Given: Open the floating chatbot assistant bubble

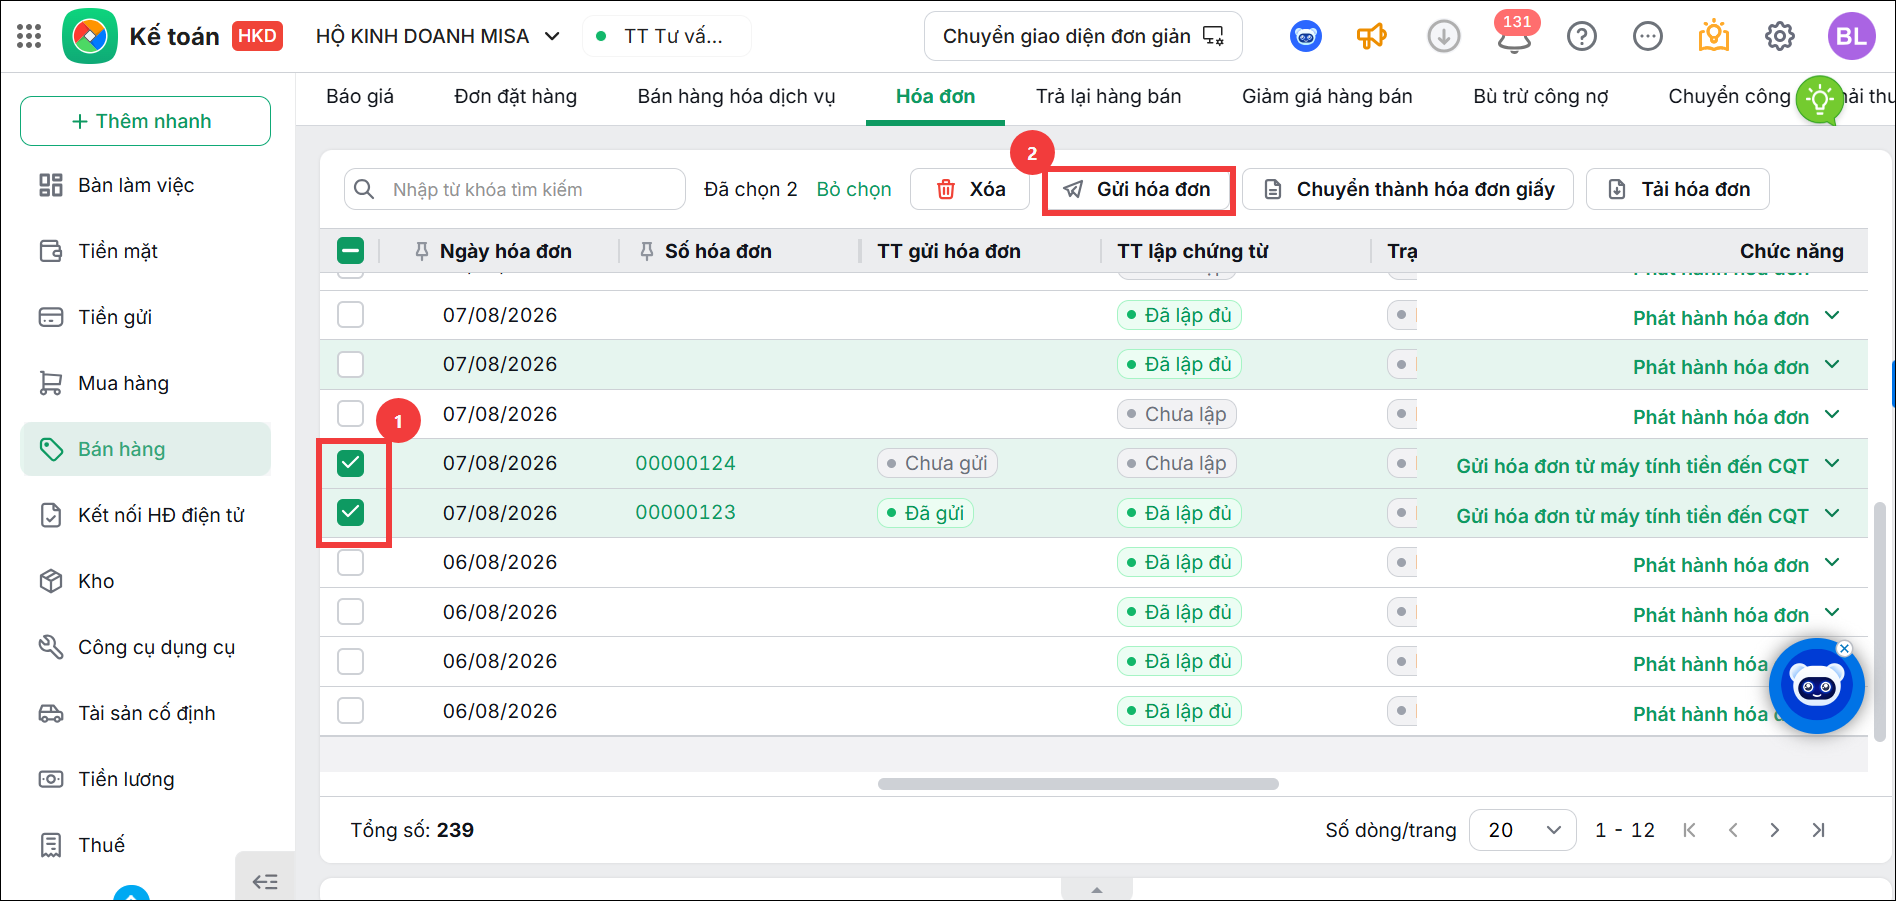Looking at the screenshot, I should coord(1815,686).
